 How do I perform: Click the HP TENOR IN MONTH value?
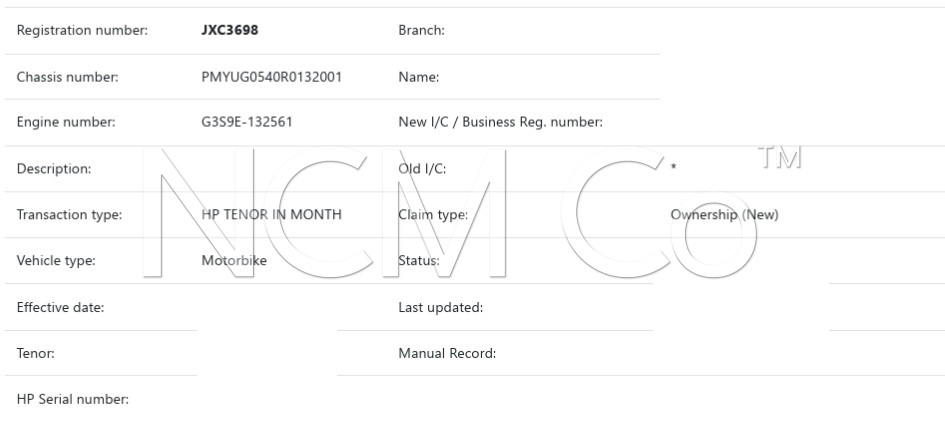(x=271, y=215)
